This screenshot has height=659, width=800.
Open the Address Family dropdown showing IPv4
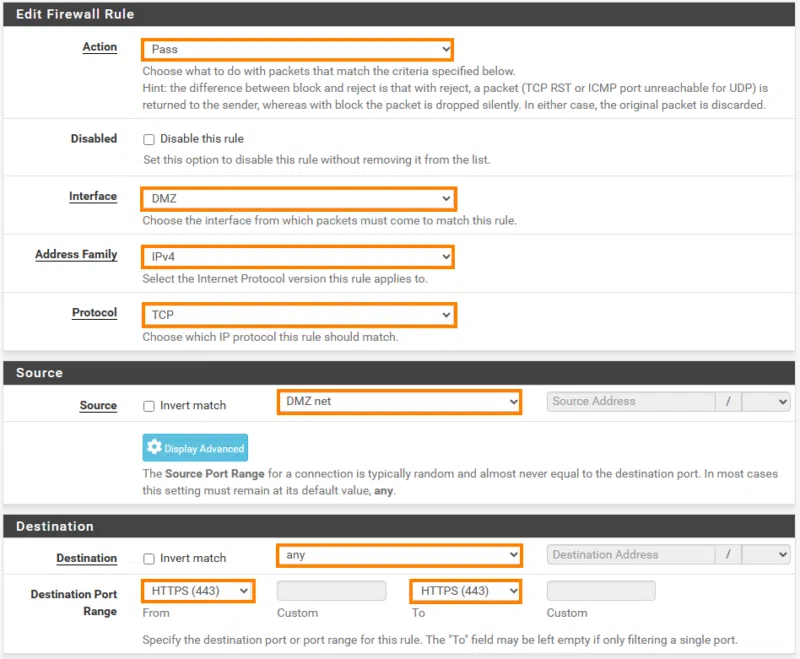[297, 257]
